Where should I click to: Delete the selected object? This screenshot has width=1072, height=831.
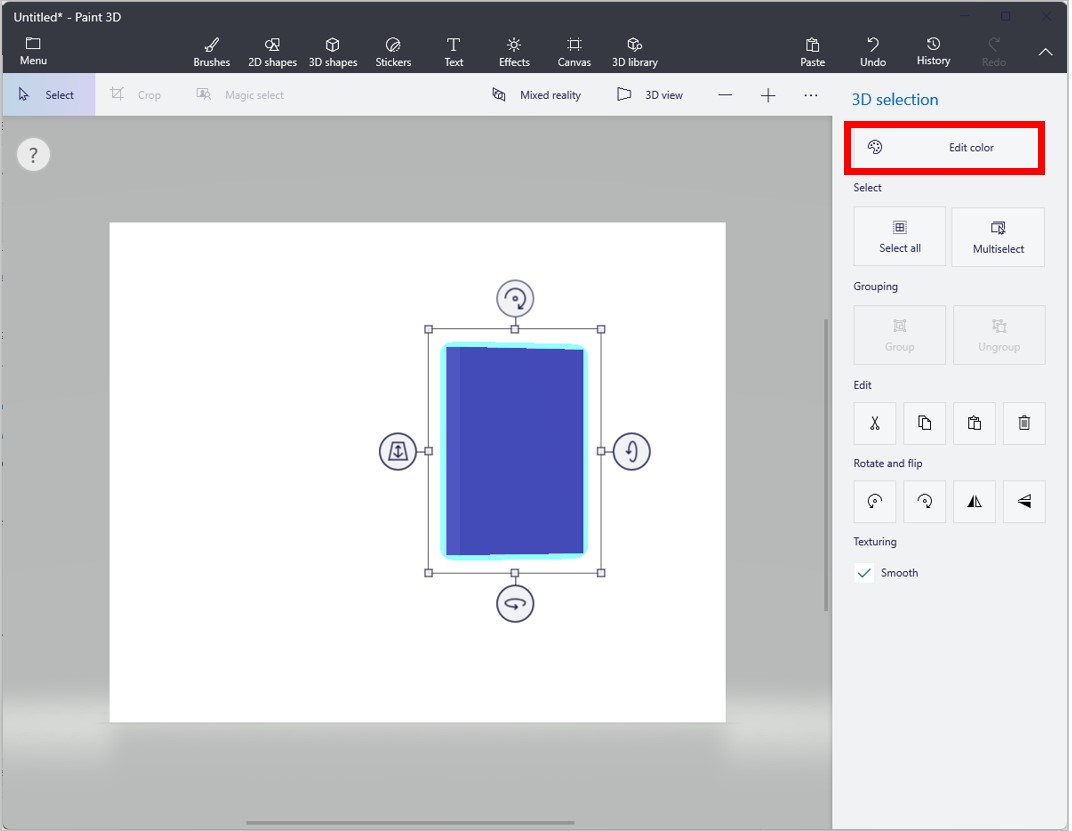click(x=1024, y=423)
